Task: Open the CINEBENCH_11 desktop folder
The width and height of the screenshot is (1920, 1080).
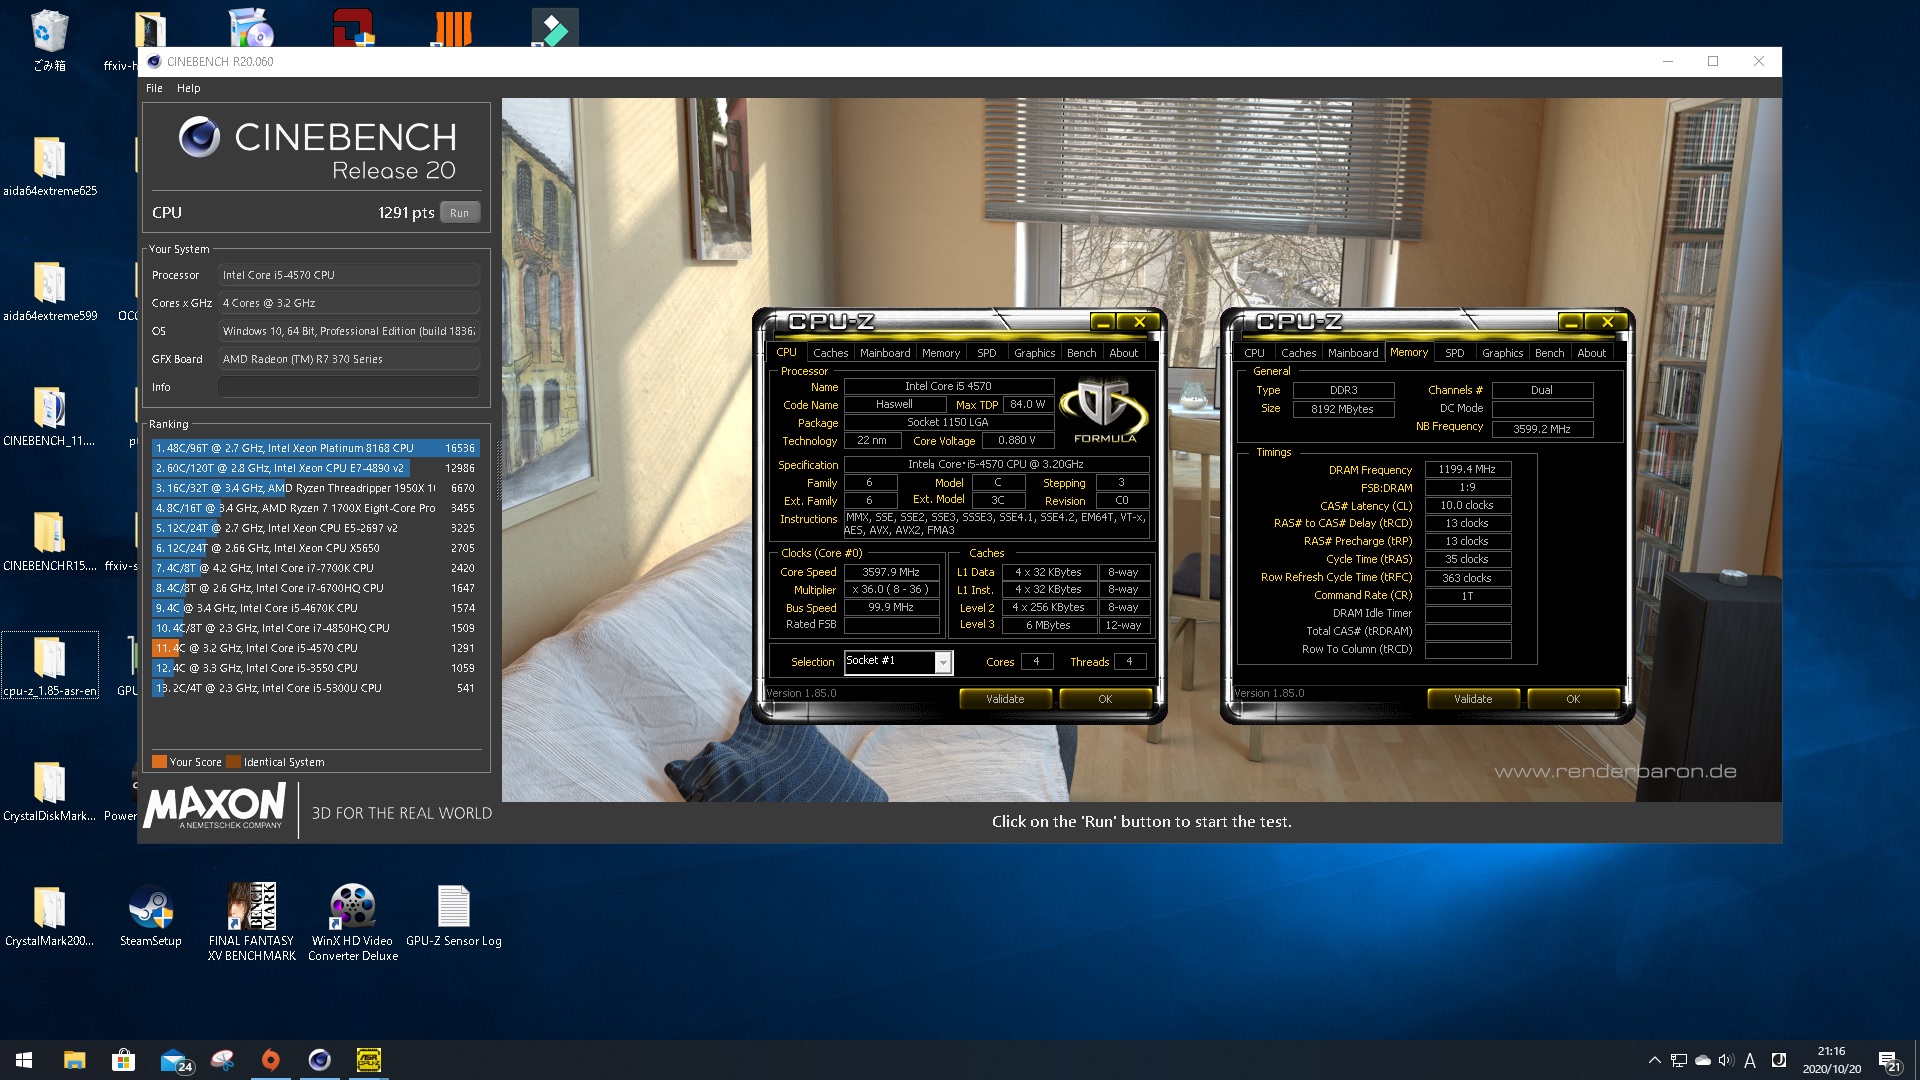Action: pos(50,416)
